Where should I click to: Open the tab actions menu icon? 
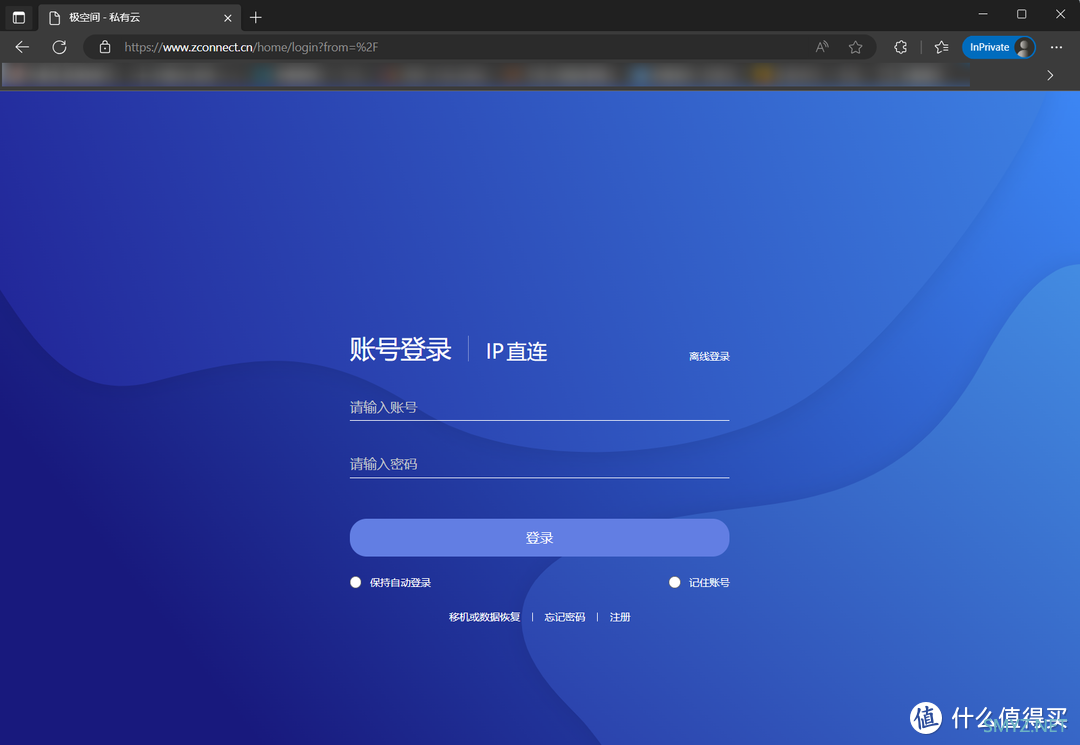pyautogui.click(x=19, y=17)
